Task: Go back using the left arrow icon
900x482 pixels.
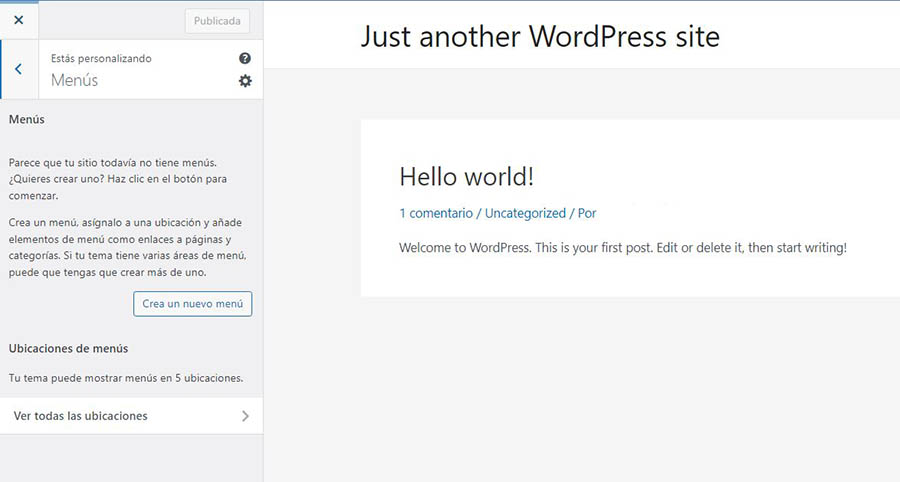Action: [18, 69]
